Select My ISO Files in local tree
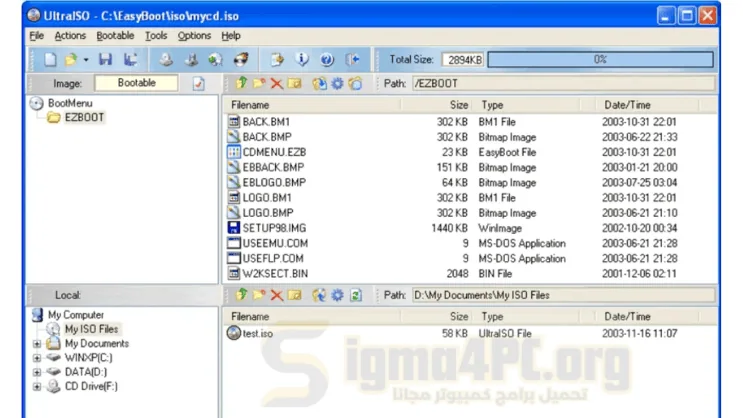 tap(91, 329)
